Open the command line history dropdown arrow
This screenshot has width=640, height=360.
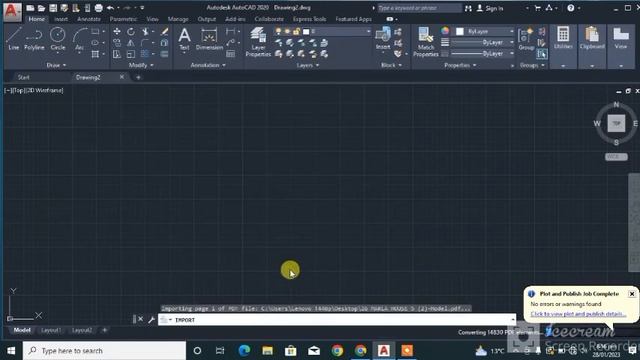513,320
